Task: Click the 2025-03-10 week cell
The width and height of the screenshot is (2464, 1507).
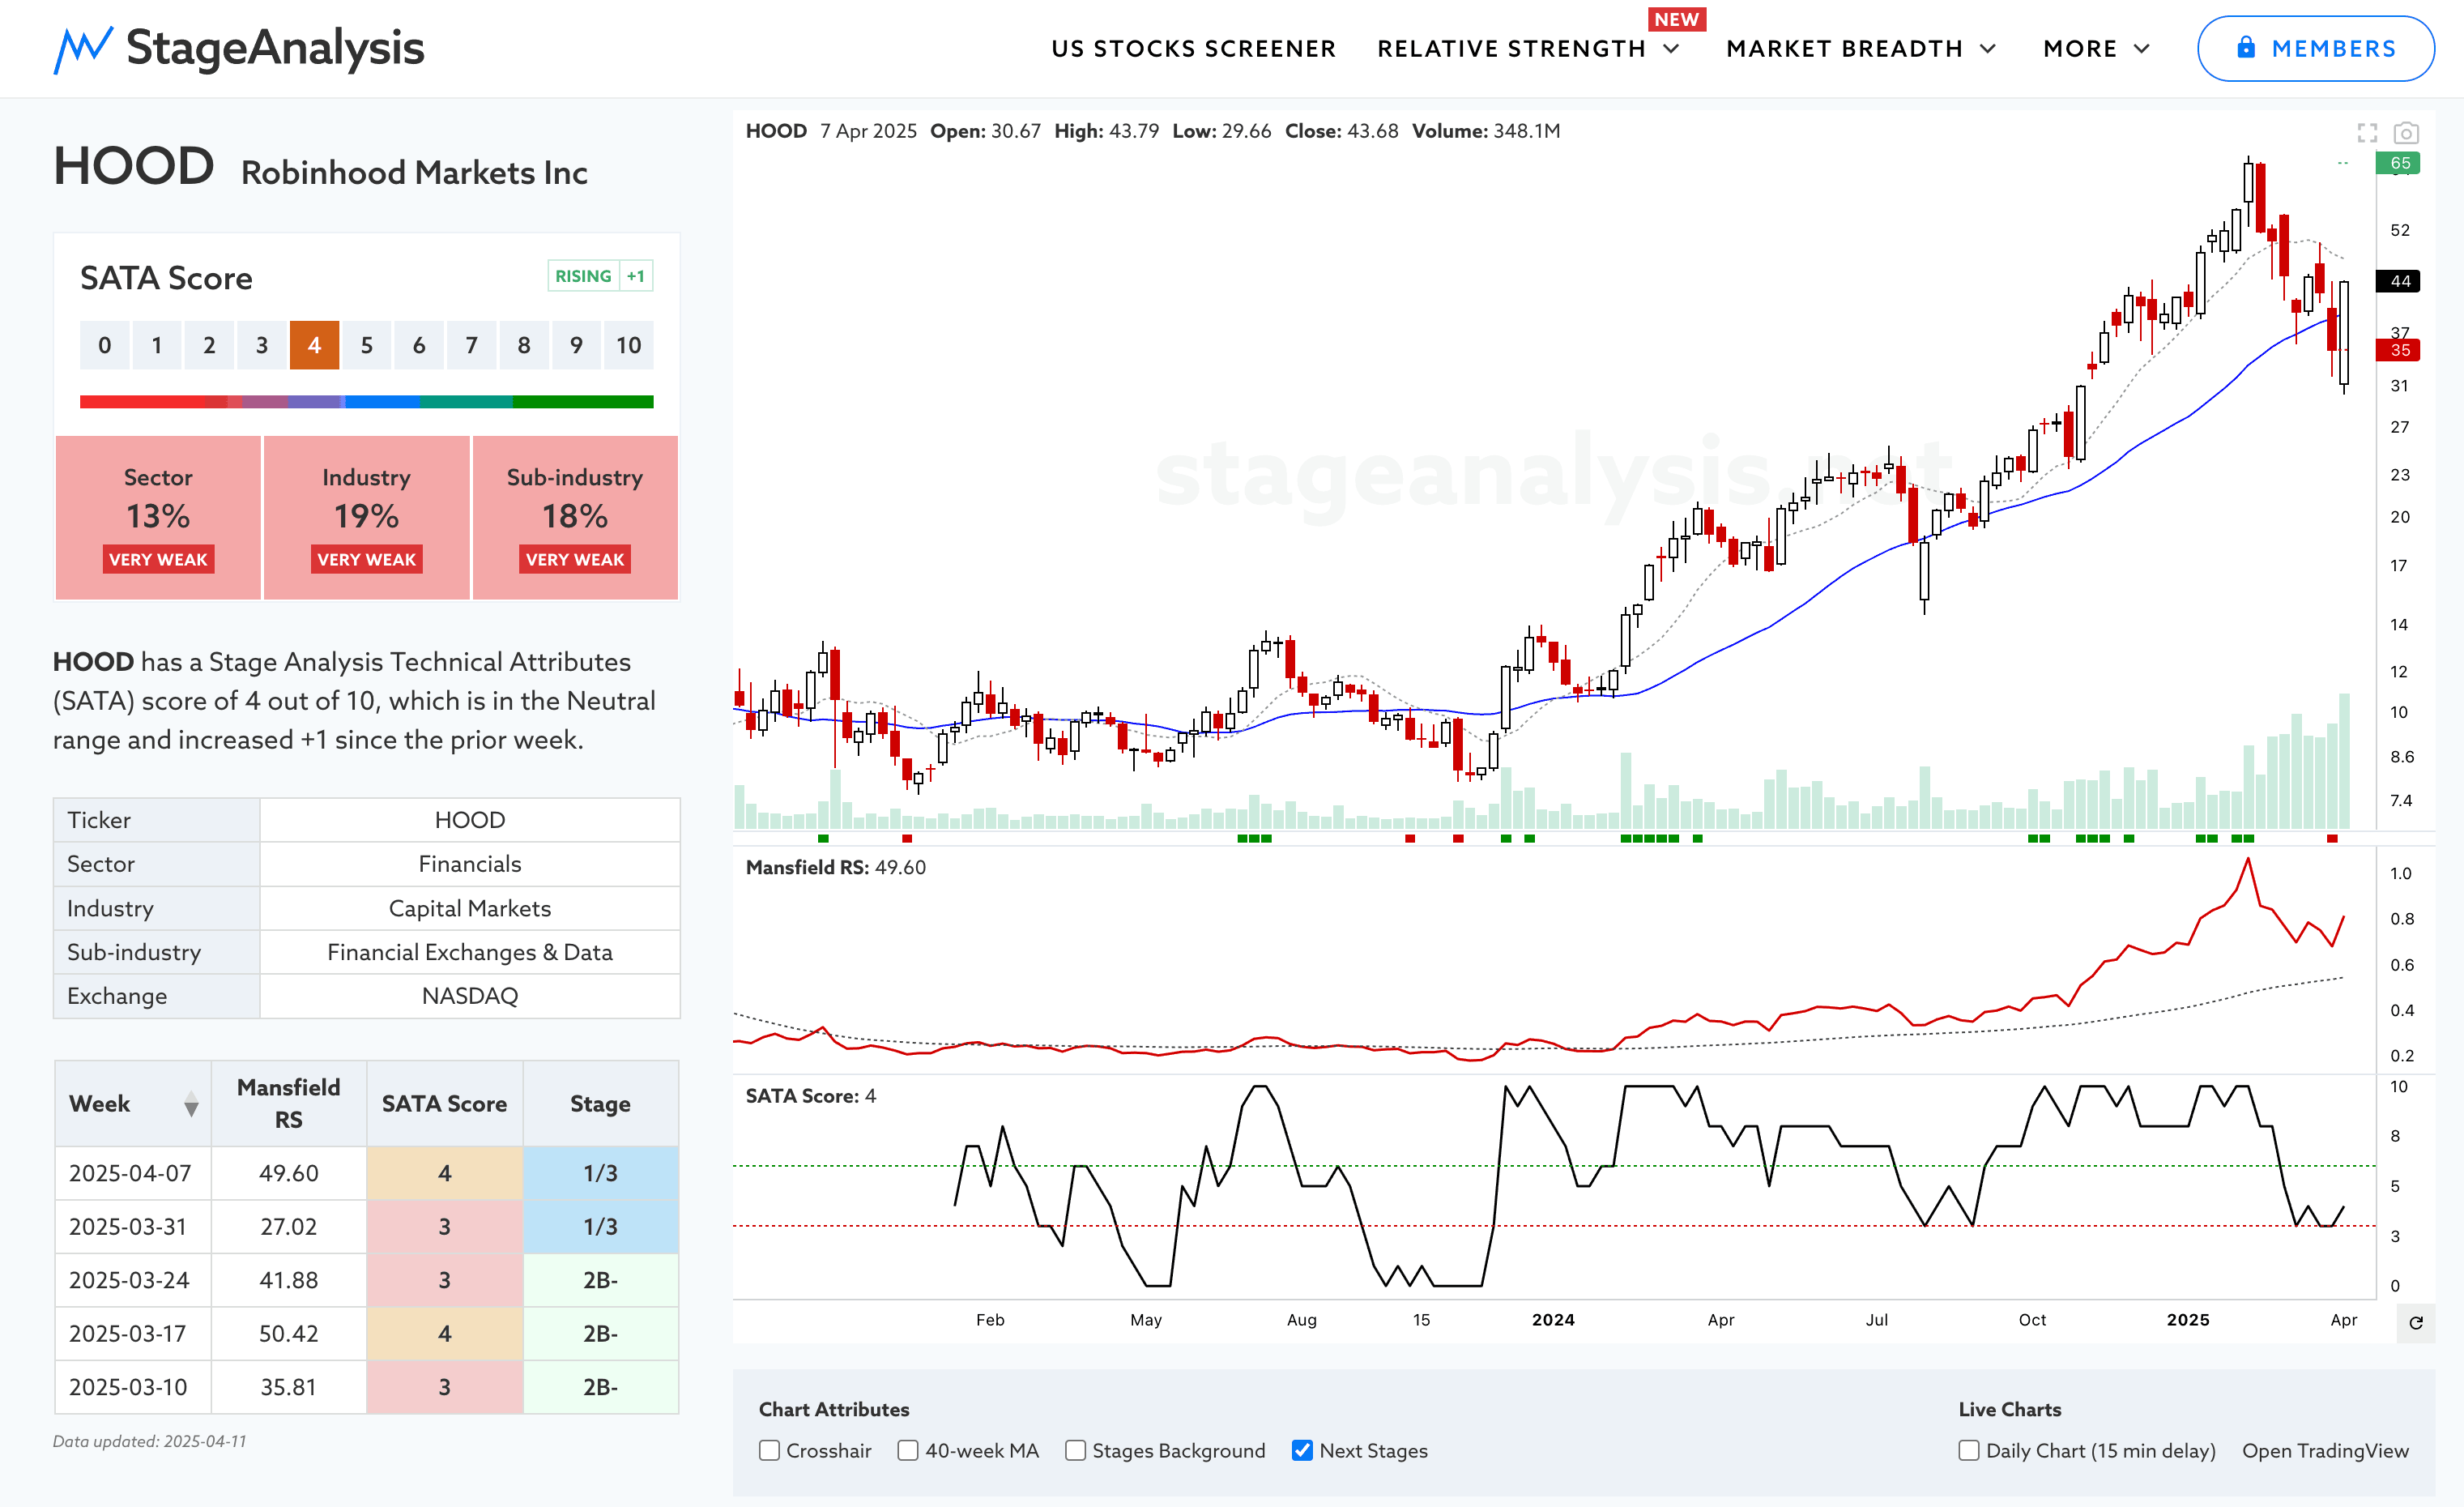Action: 132,1387
